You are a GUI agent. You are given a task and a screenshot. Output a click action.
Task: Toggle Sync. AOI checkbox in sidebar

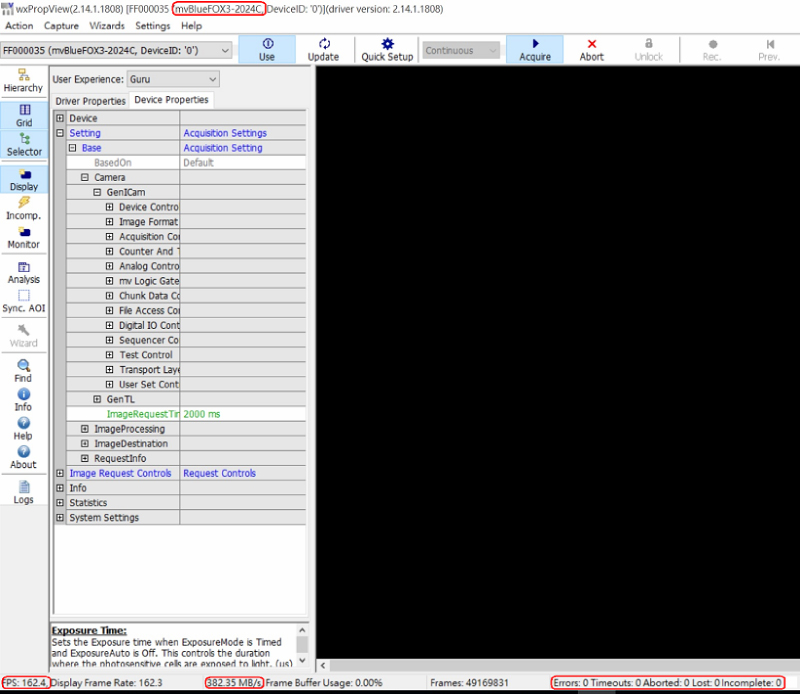point(24,296)
